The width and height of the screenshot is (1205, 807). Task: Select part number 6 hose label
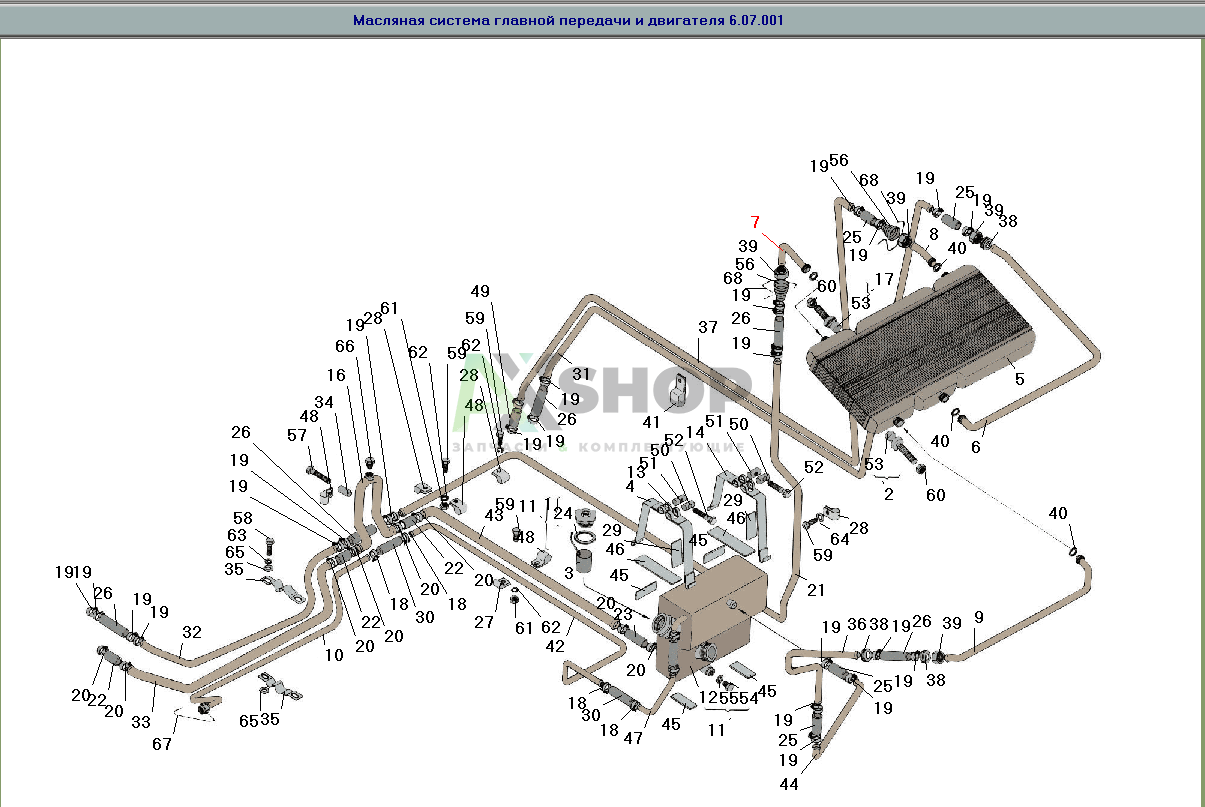[x=976, y=446]
